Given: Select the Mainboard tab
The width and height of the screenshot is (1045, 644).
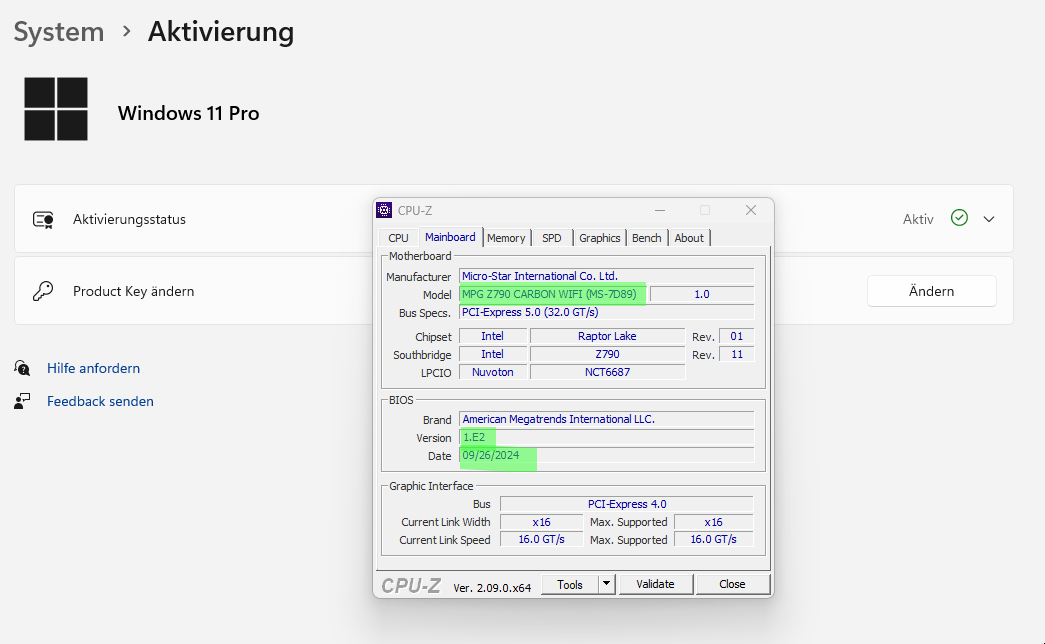Looking at the screenshot, I should coord(451,237).
